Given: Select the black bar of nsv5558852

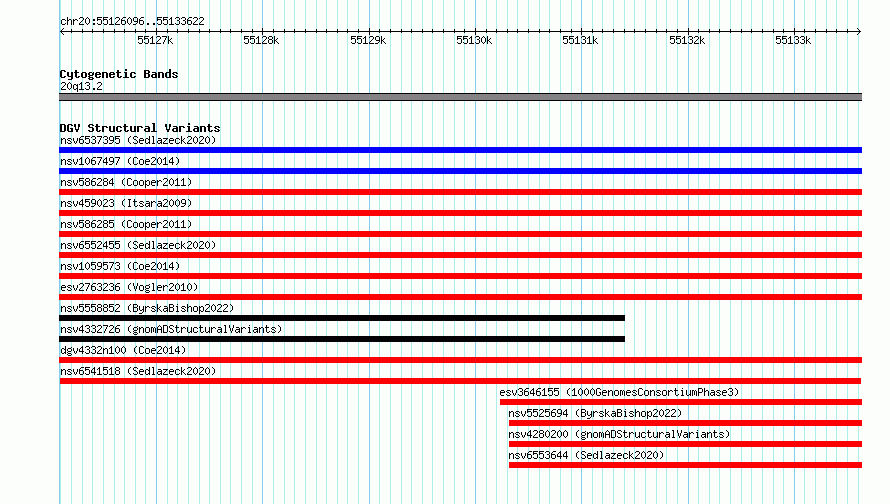Looking at the screenshot, I should click(342, 318).
